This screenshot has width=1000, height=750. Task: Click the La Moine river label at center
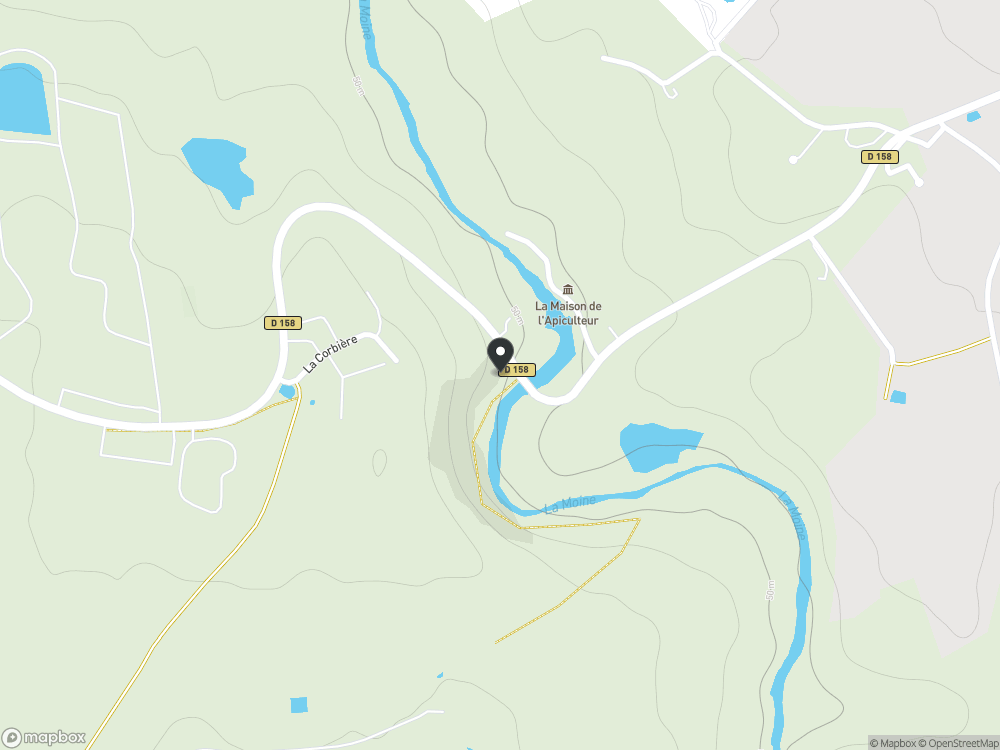(570, 504)
